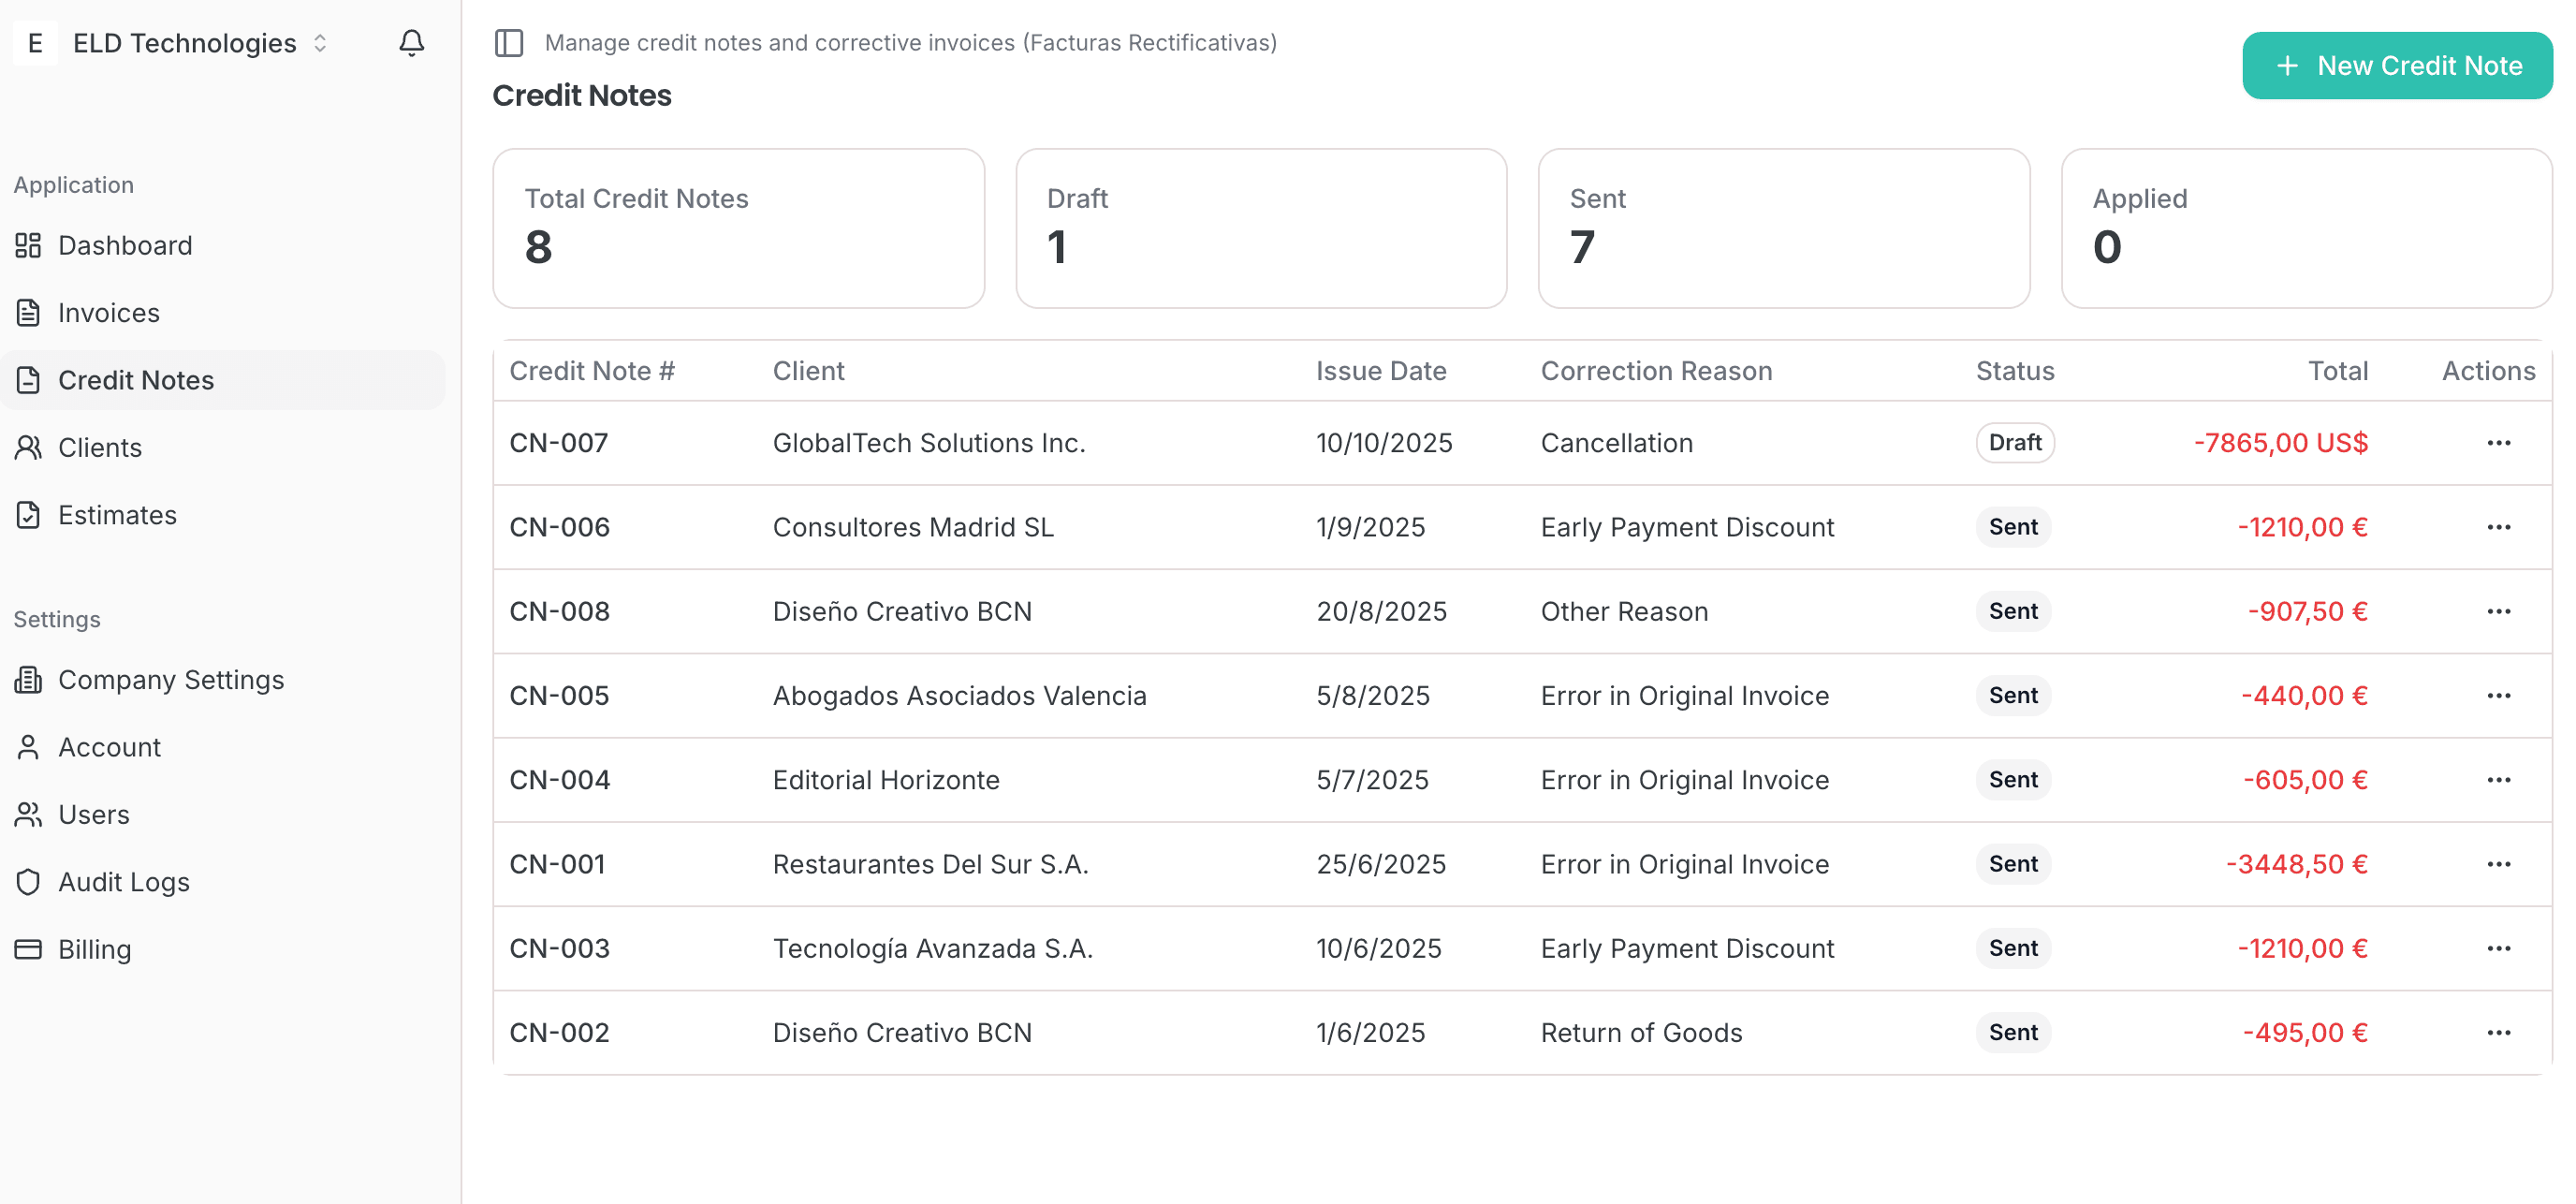Screen dimensions: 2576x1204
Task: Click the Draft status badge on CN-007
Action: pyautogui.click(x=2014, y=443)
